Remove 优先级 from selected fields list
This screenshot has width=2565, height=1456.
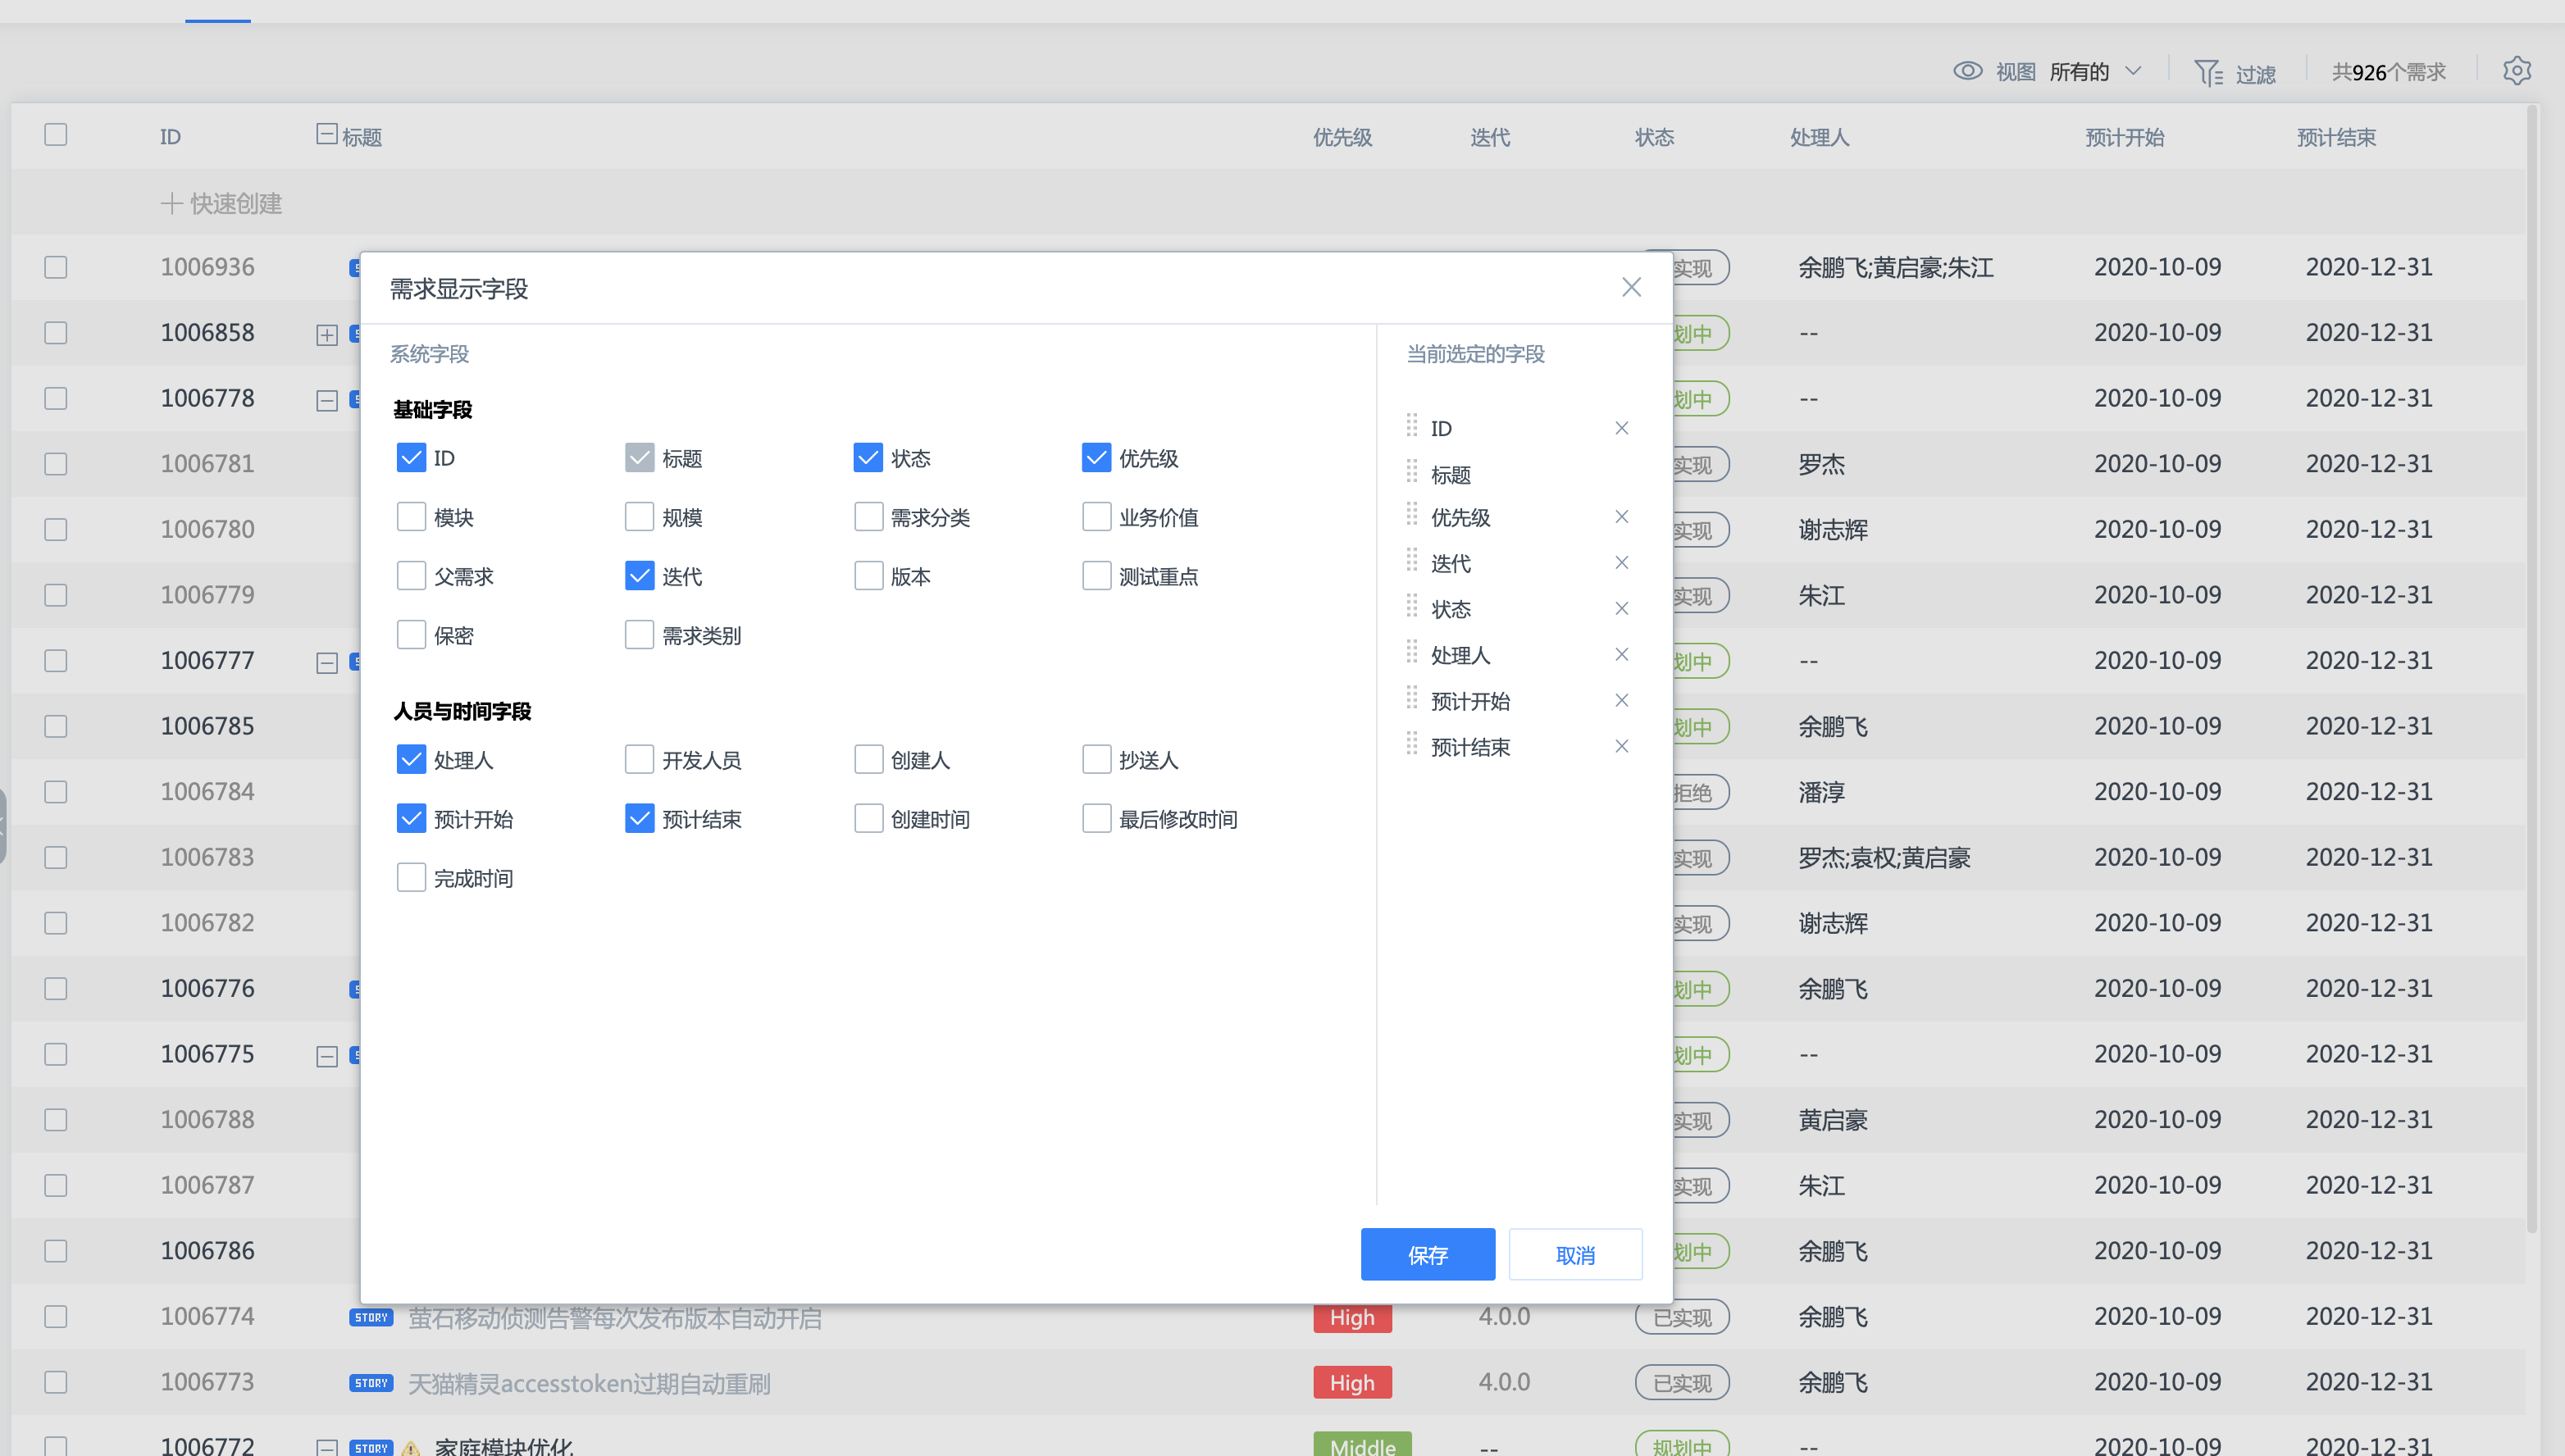1622,517
